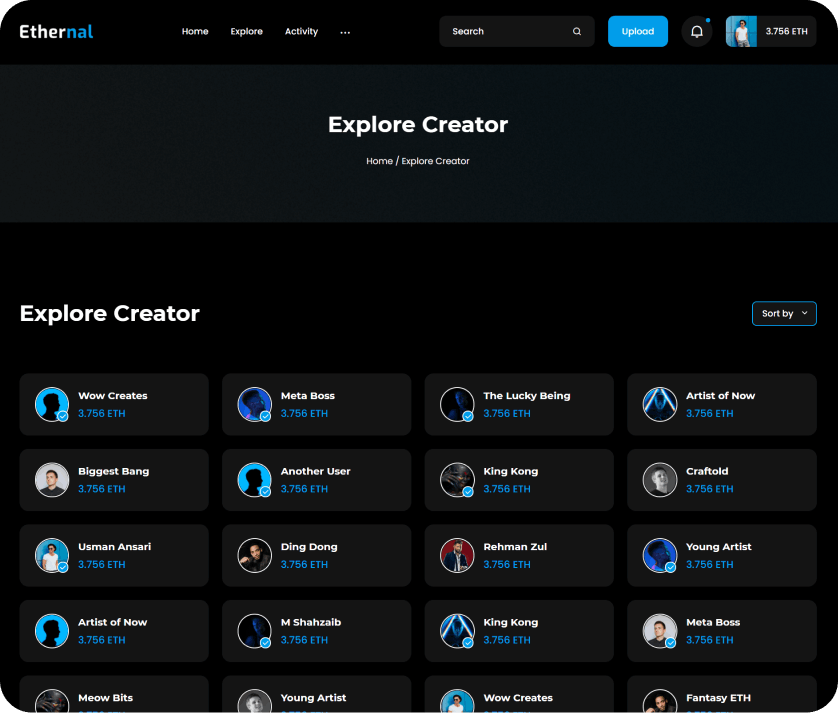838x713 pixels.
Task: Click Another User's avatar icon
Action: [x=254, y=480]
